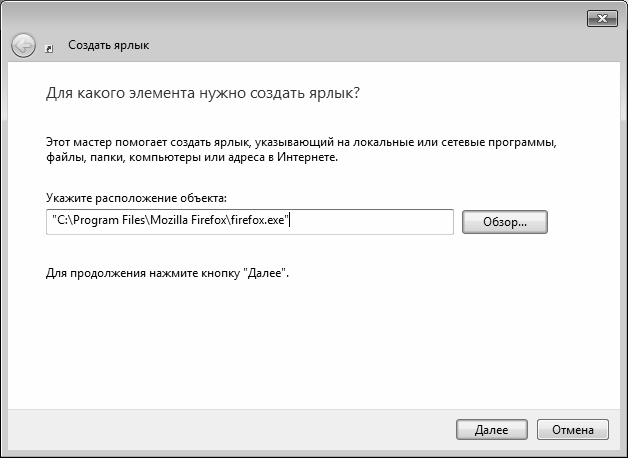Click the empty title bar area
The height and width of the screenshot is (458, 628).
300,18
